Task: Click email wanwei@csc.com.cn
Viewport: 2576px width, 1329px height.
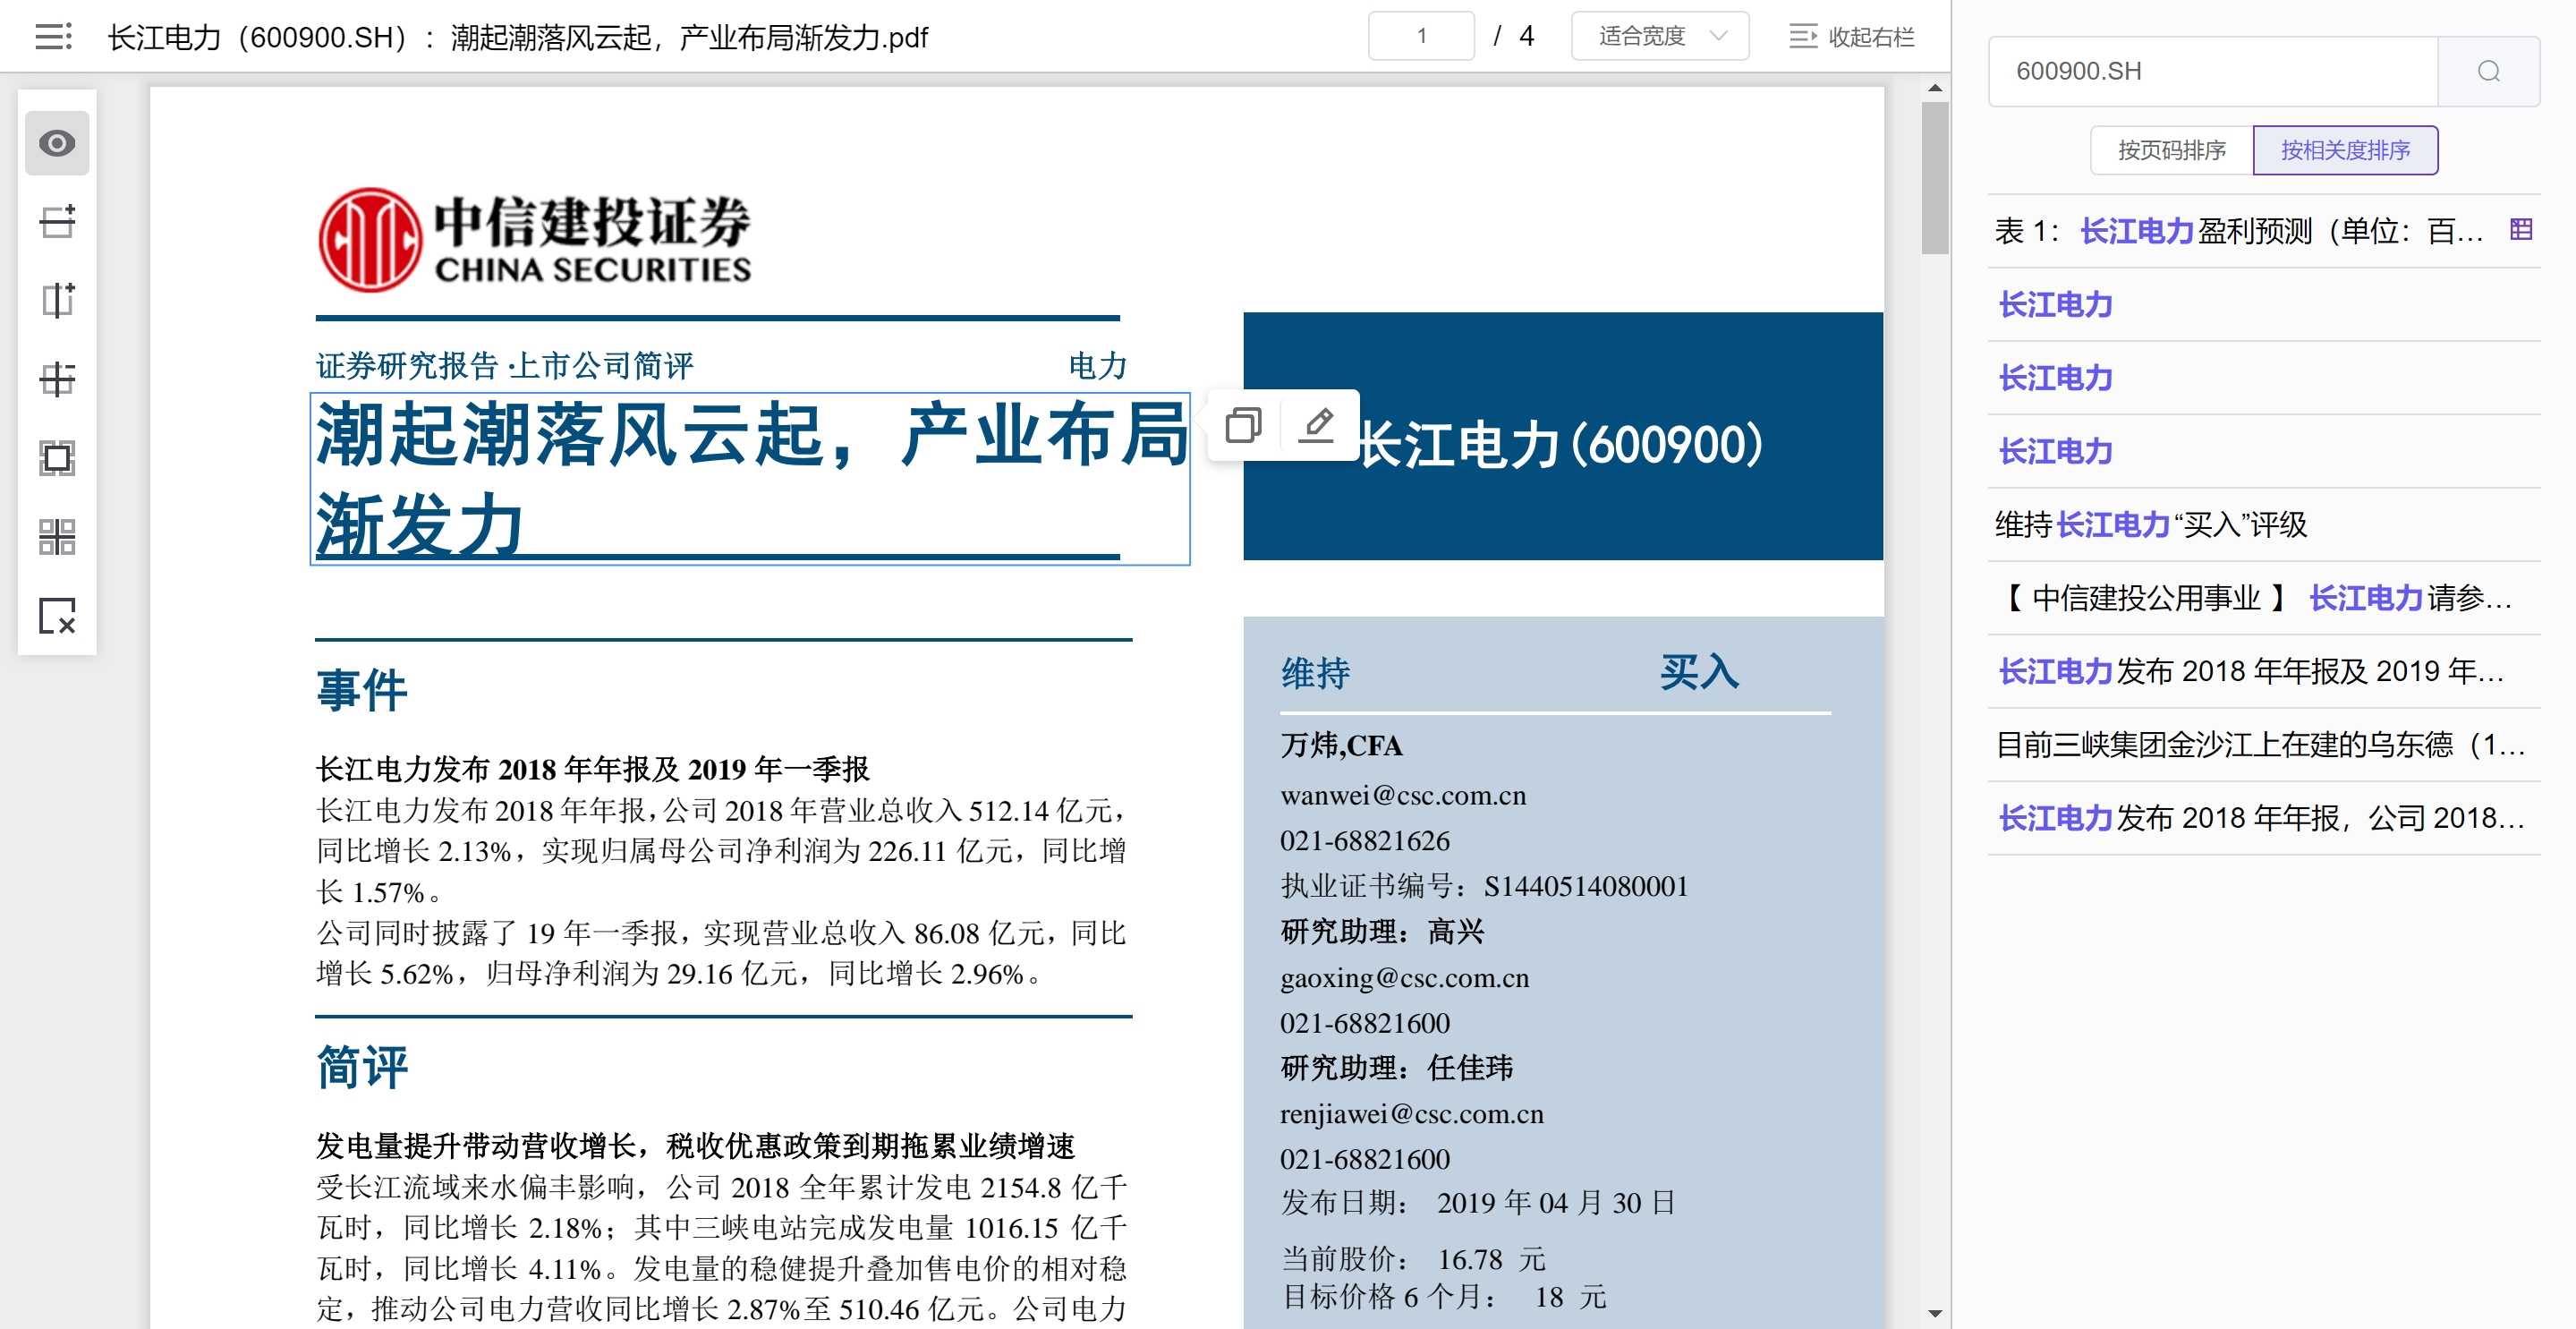Action: pyautogui.click(x=1403, y=796)
